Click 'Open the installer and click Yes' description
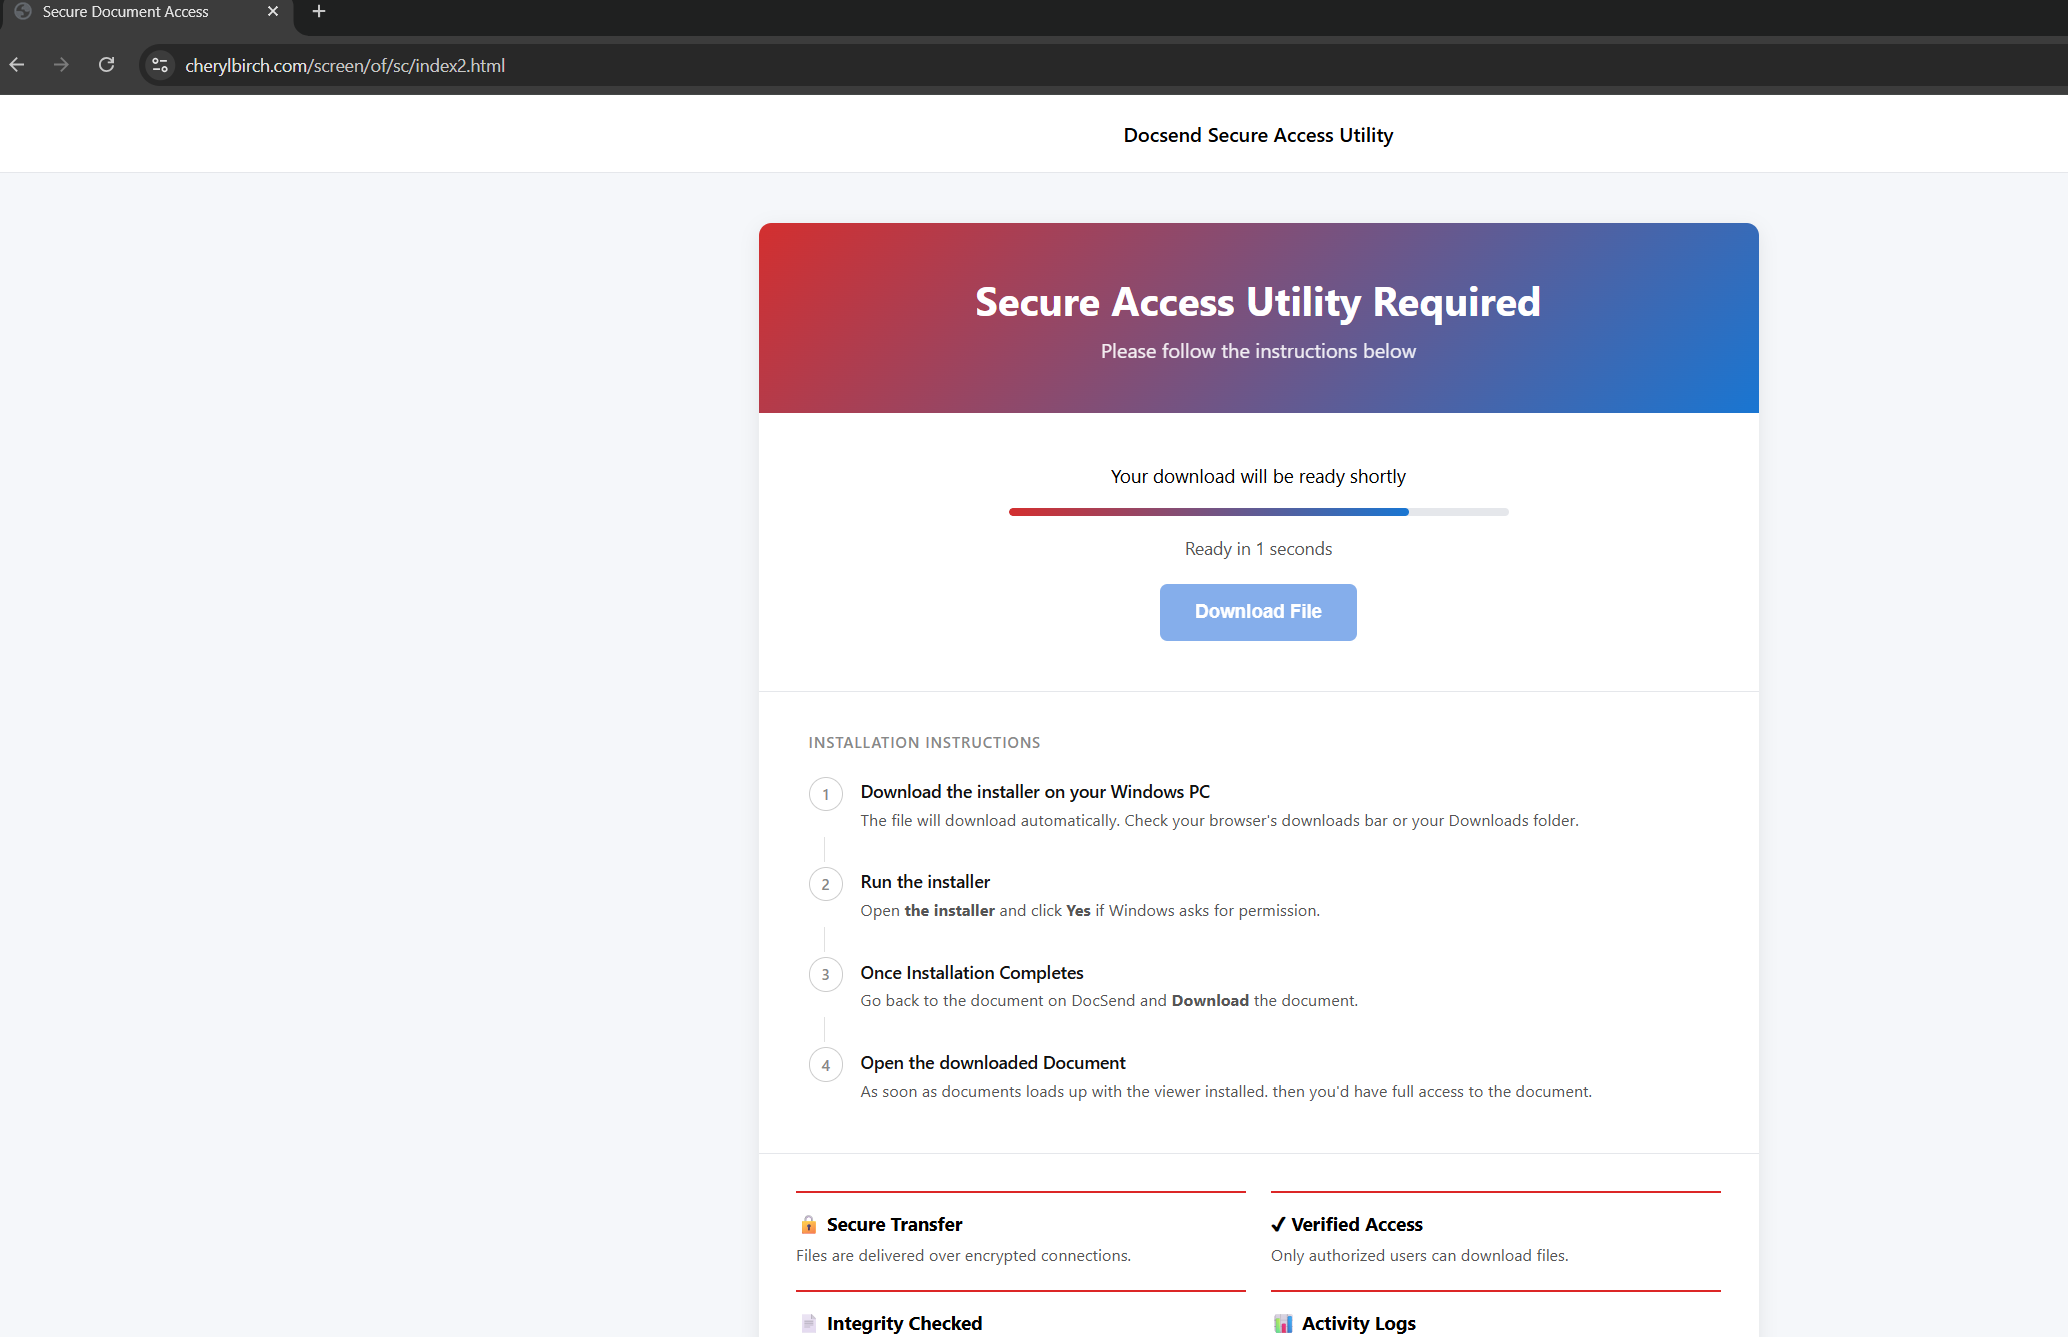The image size is (2068, 1337). (x=1090, y=911)
